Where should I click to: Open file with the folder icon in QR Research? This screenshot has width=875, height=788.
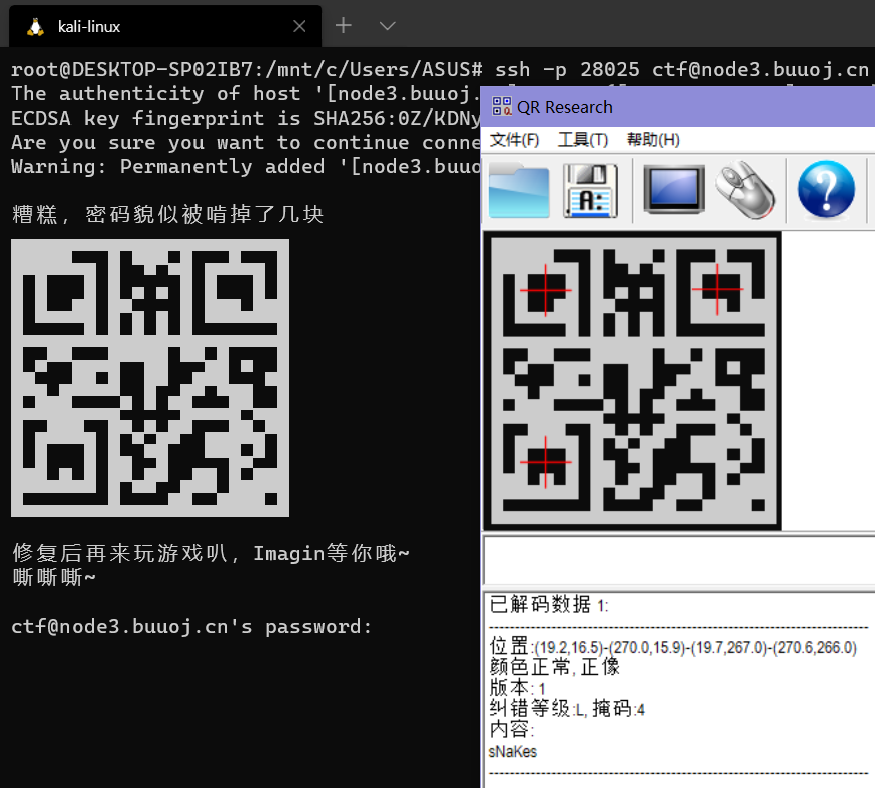(x=518, y=190)
